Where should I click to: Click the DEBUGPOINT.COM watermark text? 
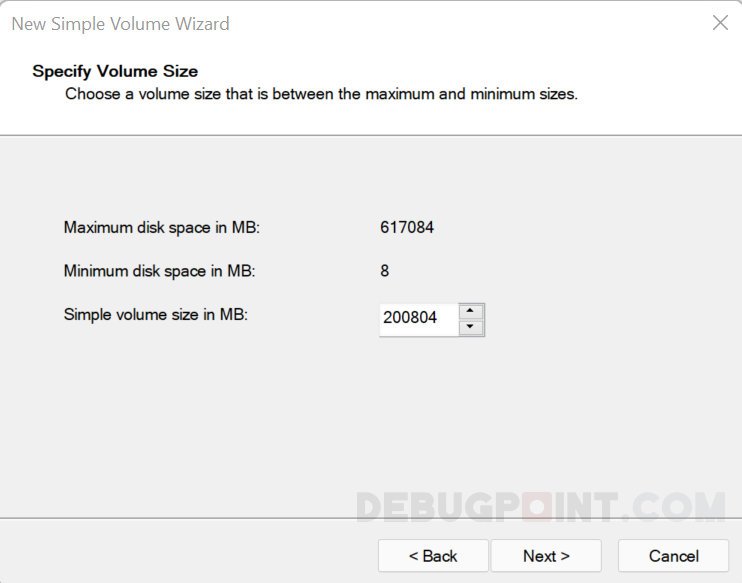540,507
